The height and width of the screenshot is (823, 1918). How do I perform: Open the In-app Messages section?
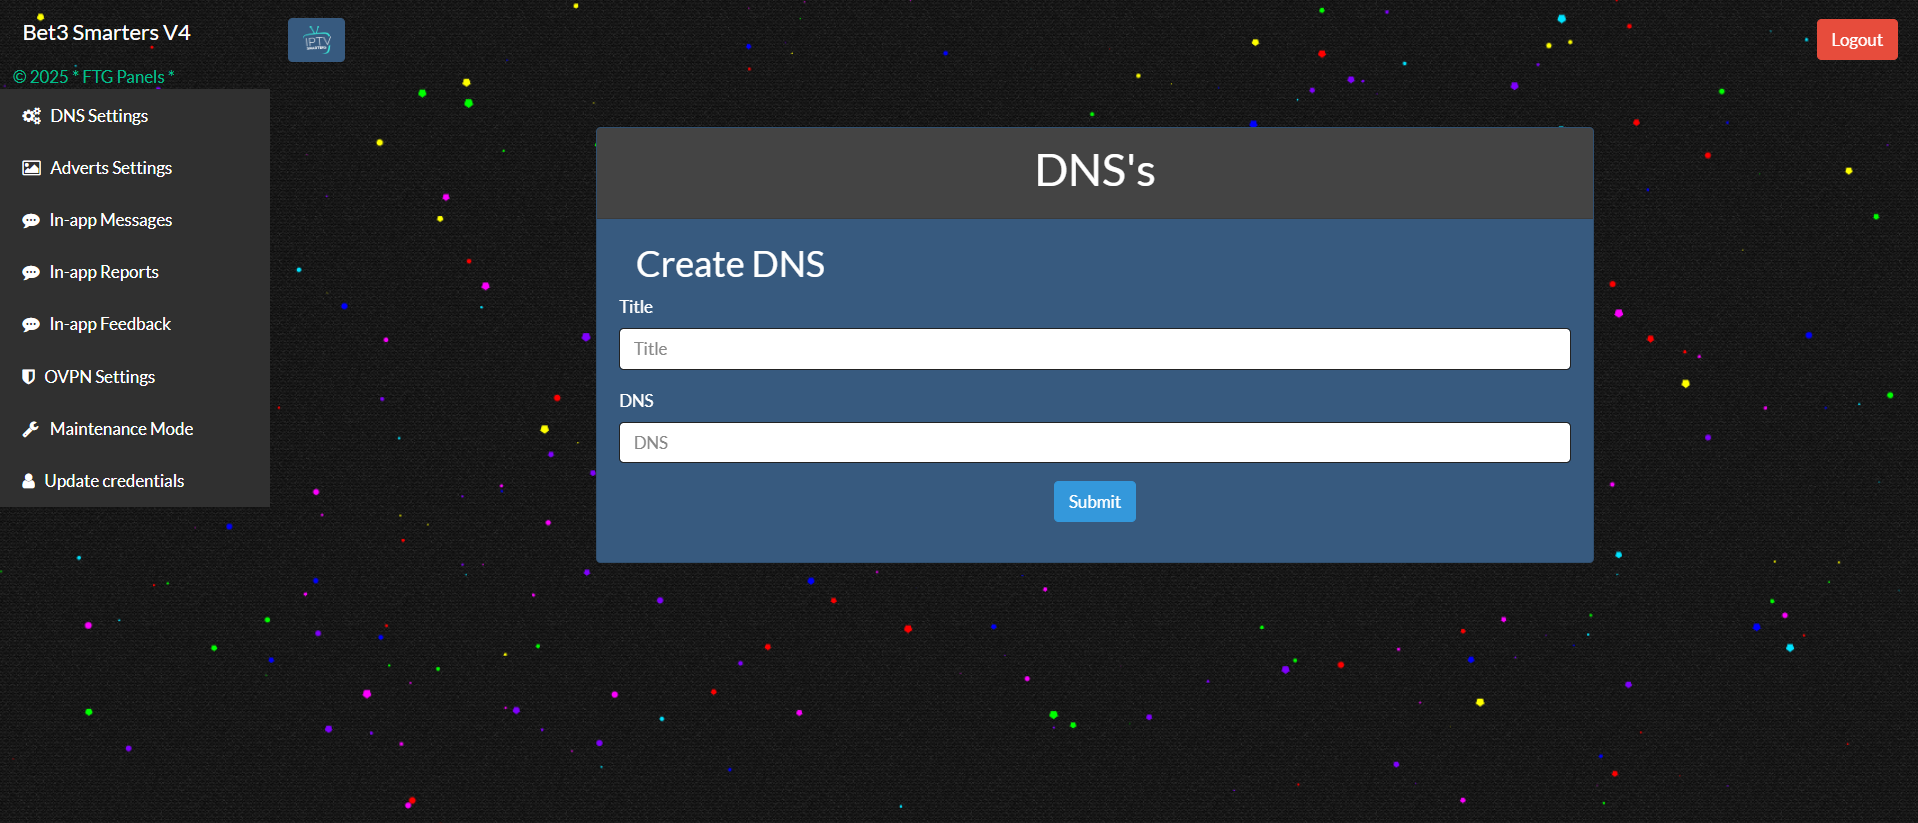111,220
